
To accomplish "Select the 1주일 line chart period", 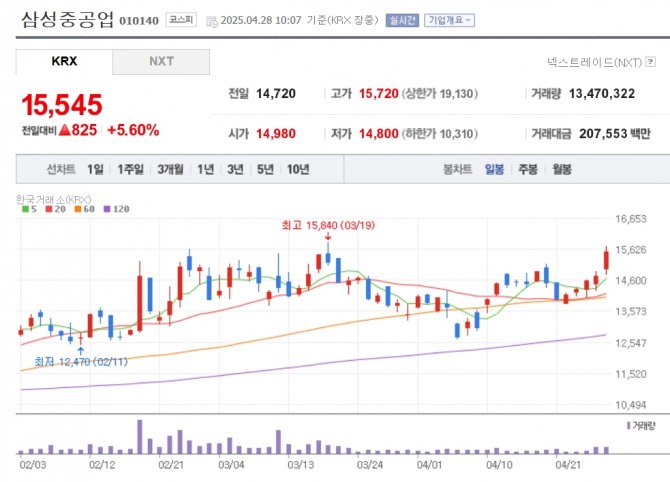I will (131, 170).
